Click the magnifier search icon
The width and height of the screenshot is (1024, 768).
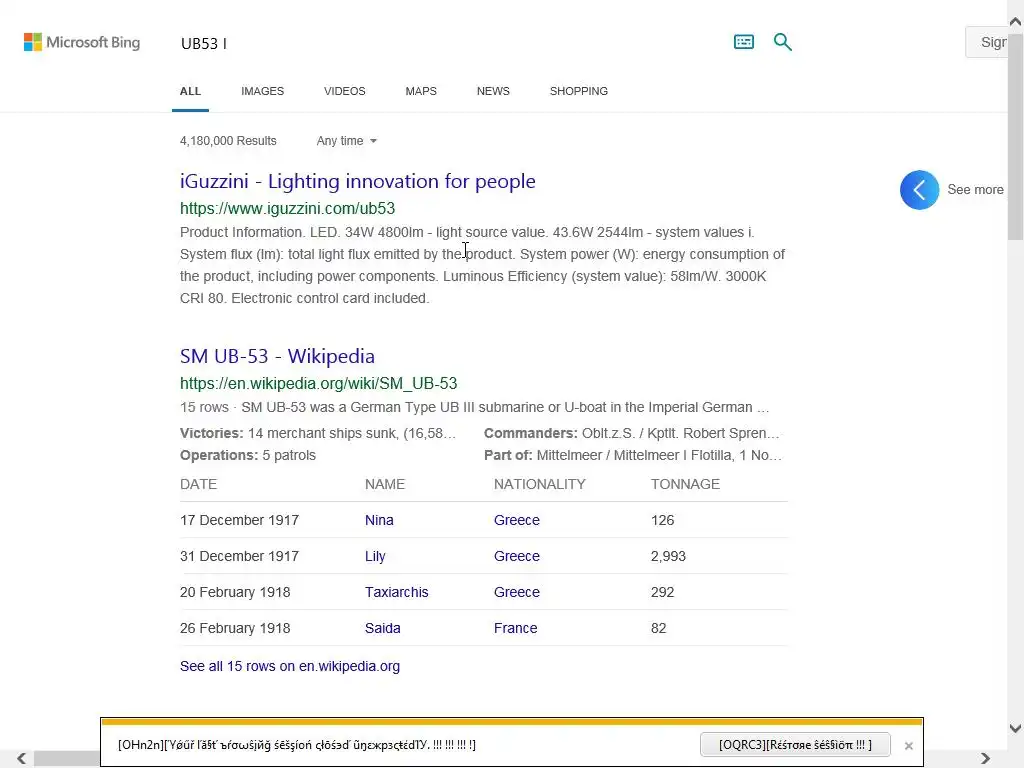pyautogui.click(x=782, y=42)
